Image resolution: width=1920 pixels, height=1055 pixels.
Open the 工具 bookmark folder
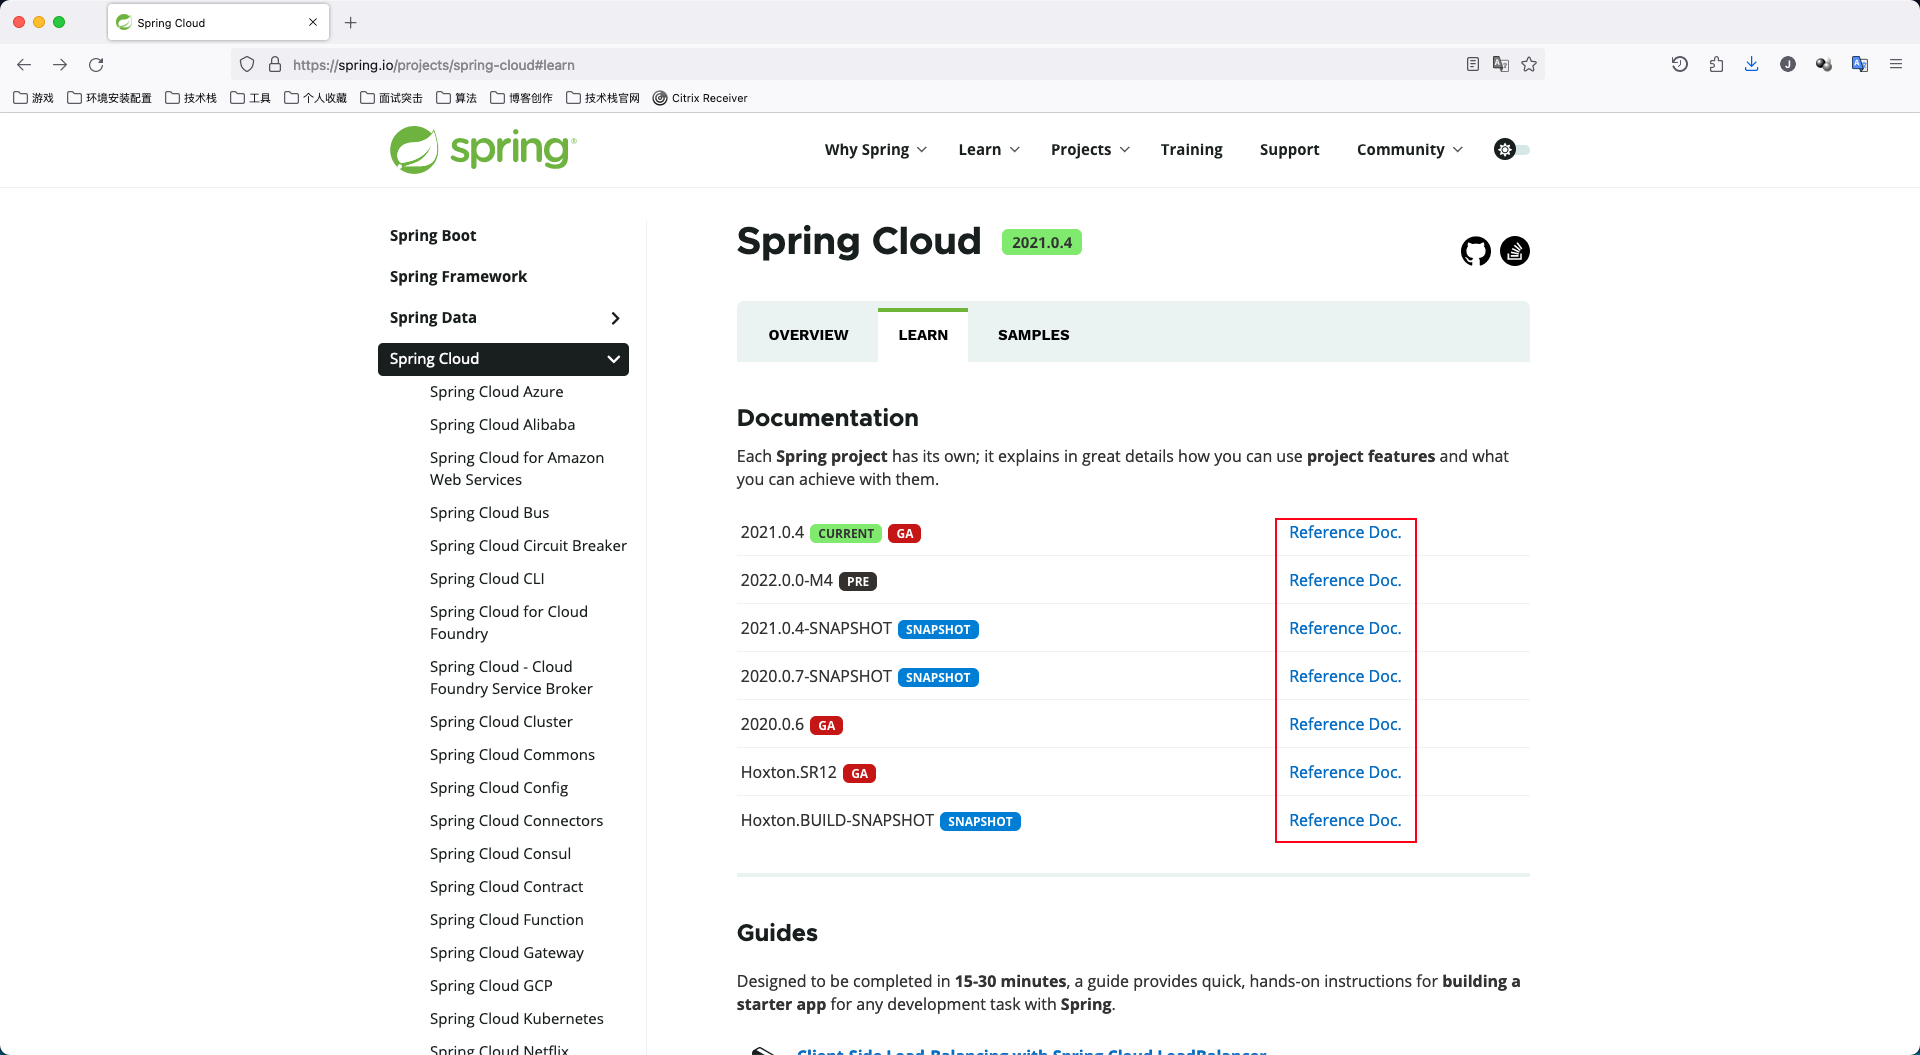tap(251, 98)
